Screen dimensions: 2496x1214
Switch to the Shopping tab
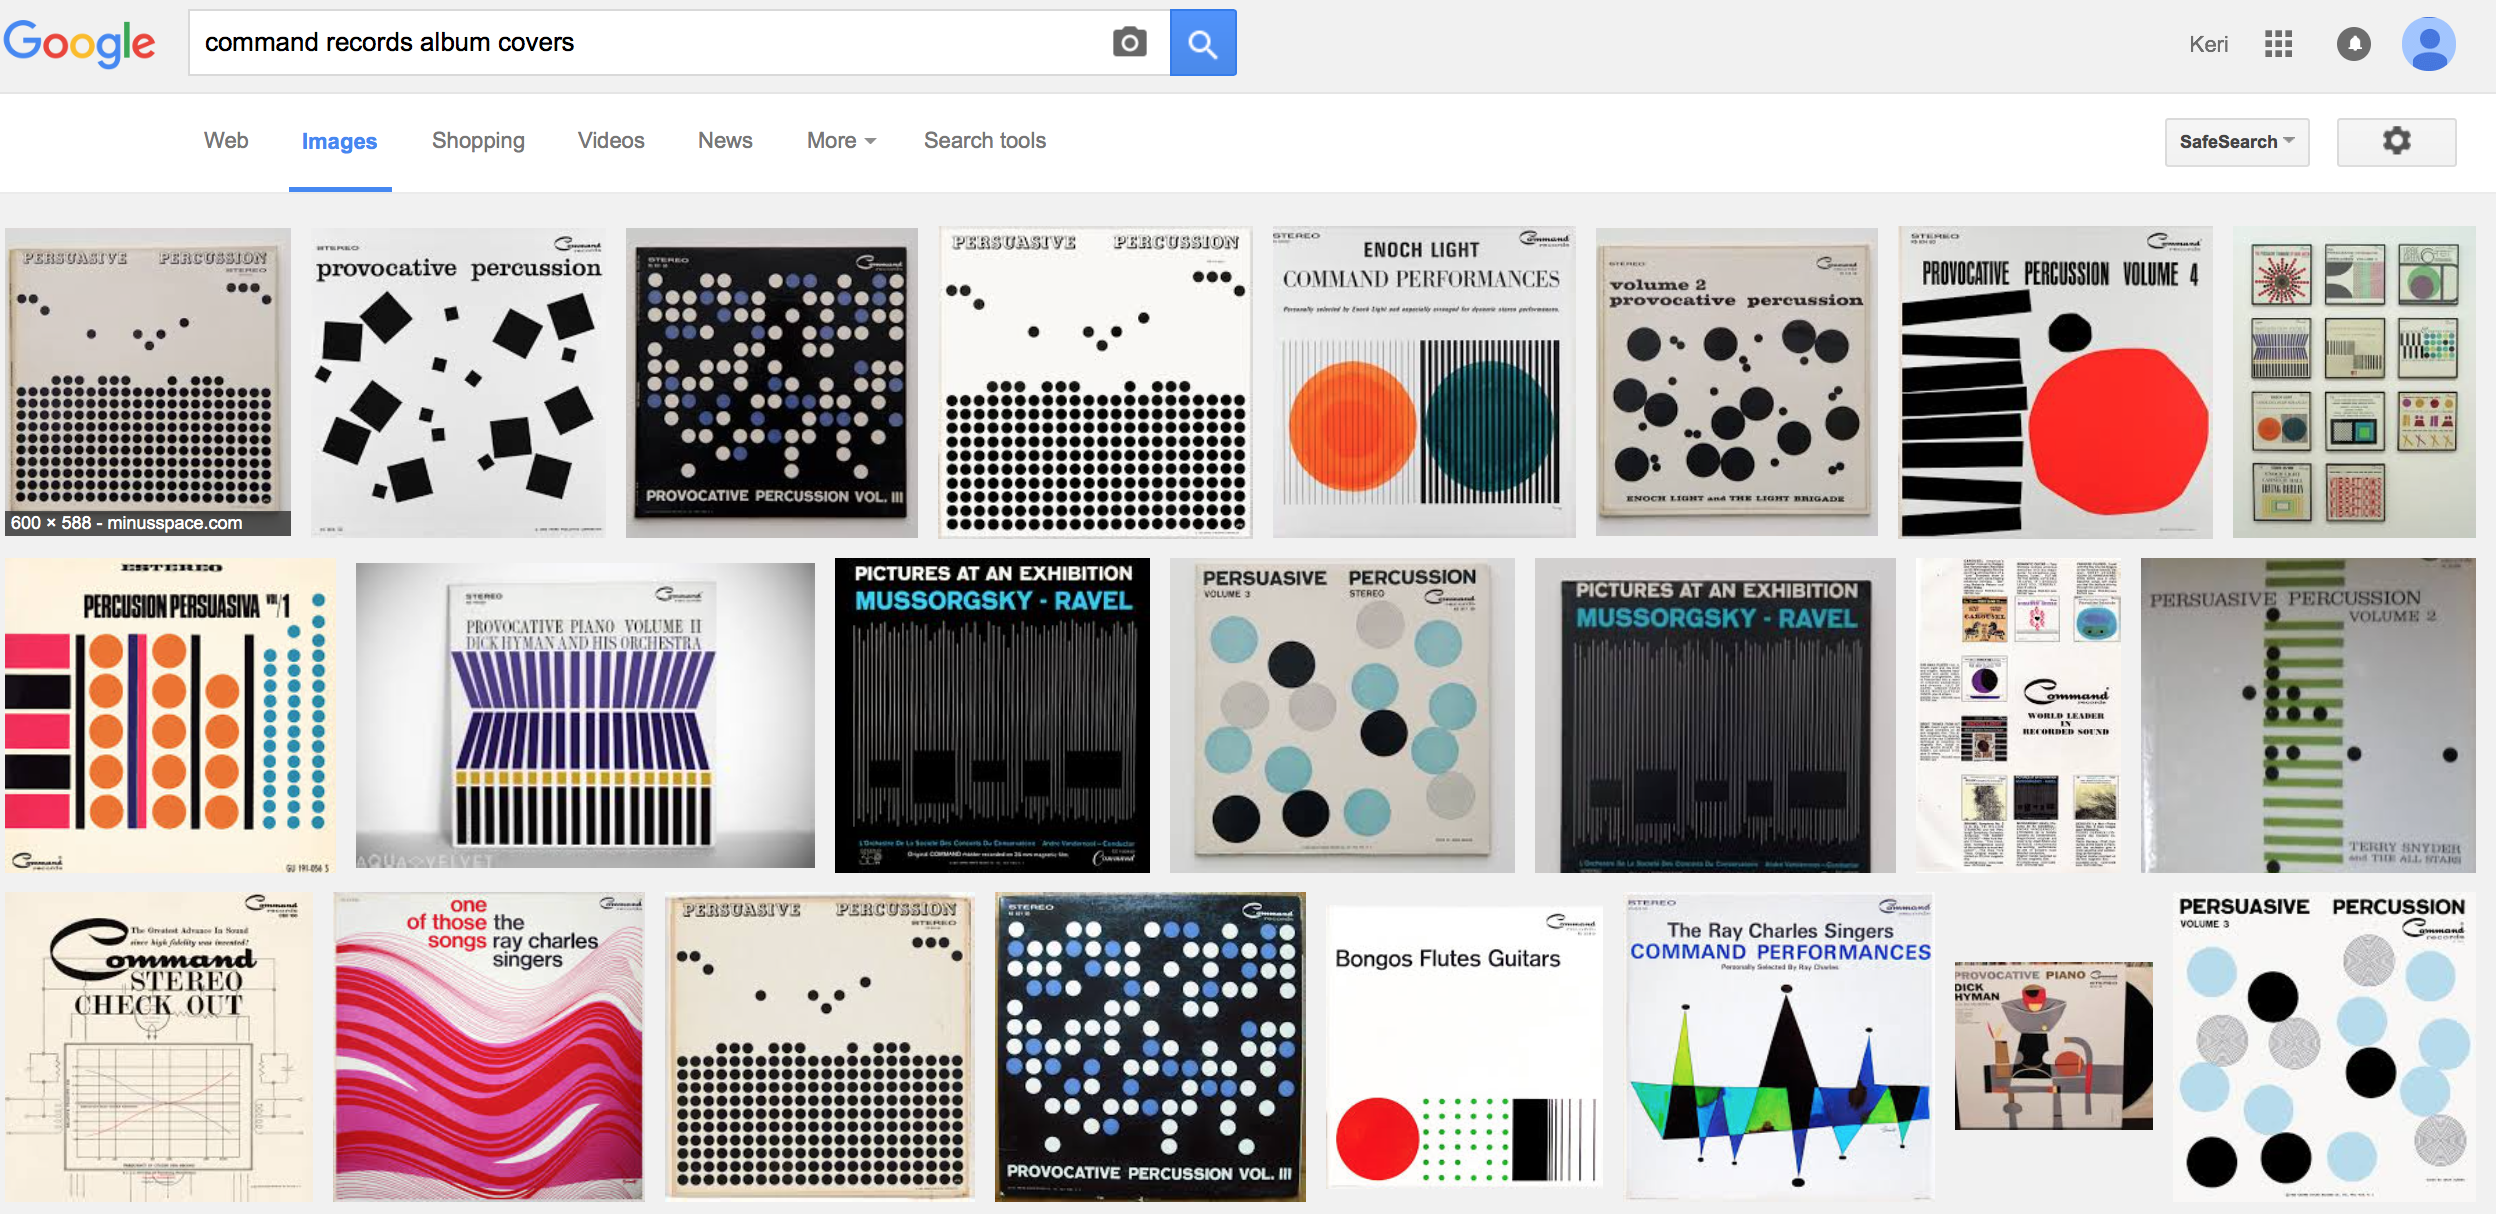478,141
